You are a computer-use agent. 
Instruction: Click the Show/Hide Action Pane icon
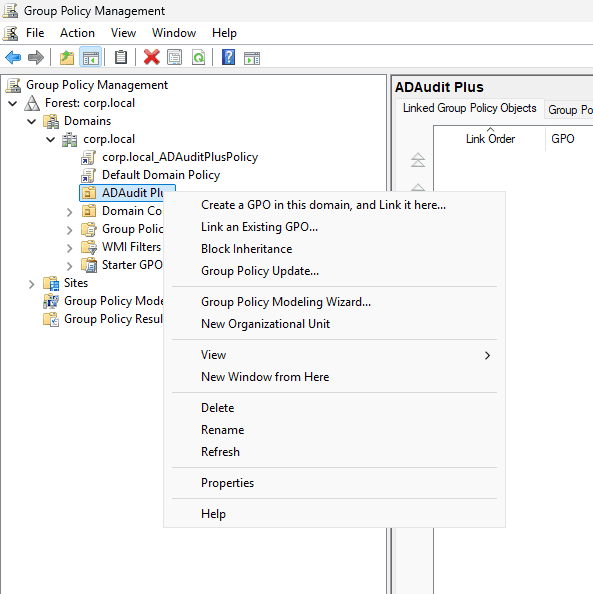click(x=252, y=58)
